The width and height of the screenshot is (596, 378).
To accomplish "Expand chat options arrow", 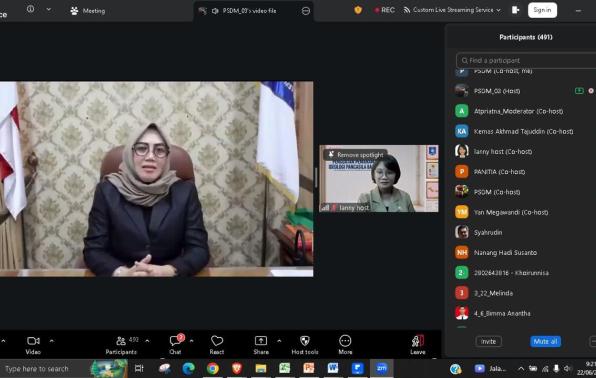I will tap(192, 341).
